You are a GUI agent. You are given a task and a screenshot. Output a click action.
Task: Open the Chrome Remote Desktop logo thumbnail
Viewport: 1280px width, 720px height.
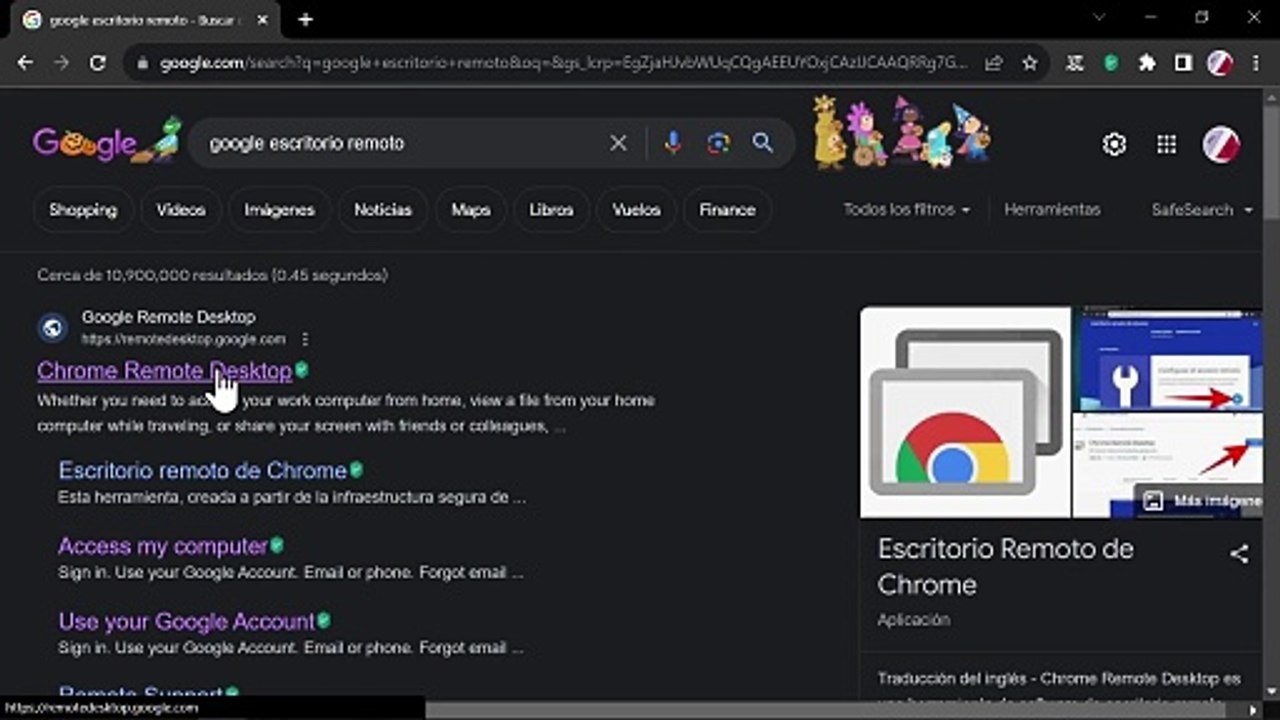click(x=965, y=412)
